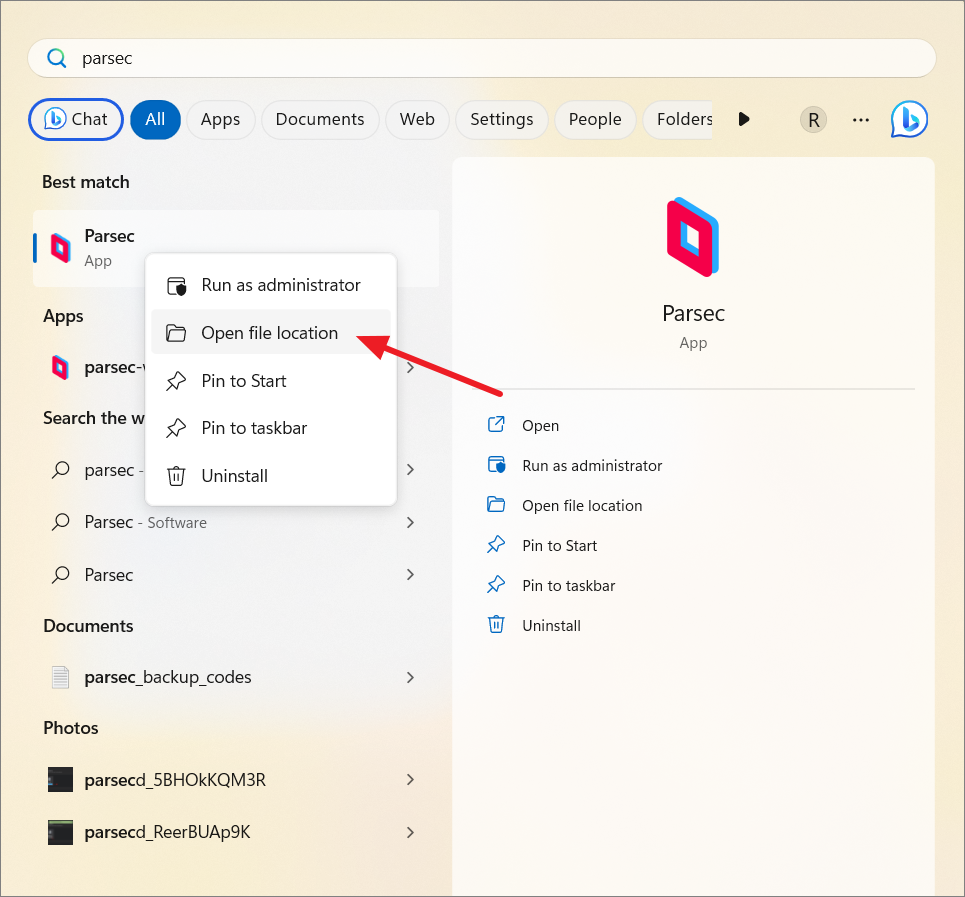The height and width of the screenshot is (897, 965).
Task: Select the All filter tab
Action: point(155,119)
